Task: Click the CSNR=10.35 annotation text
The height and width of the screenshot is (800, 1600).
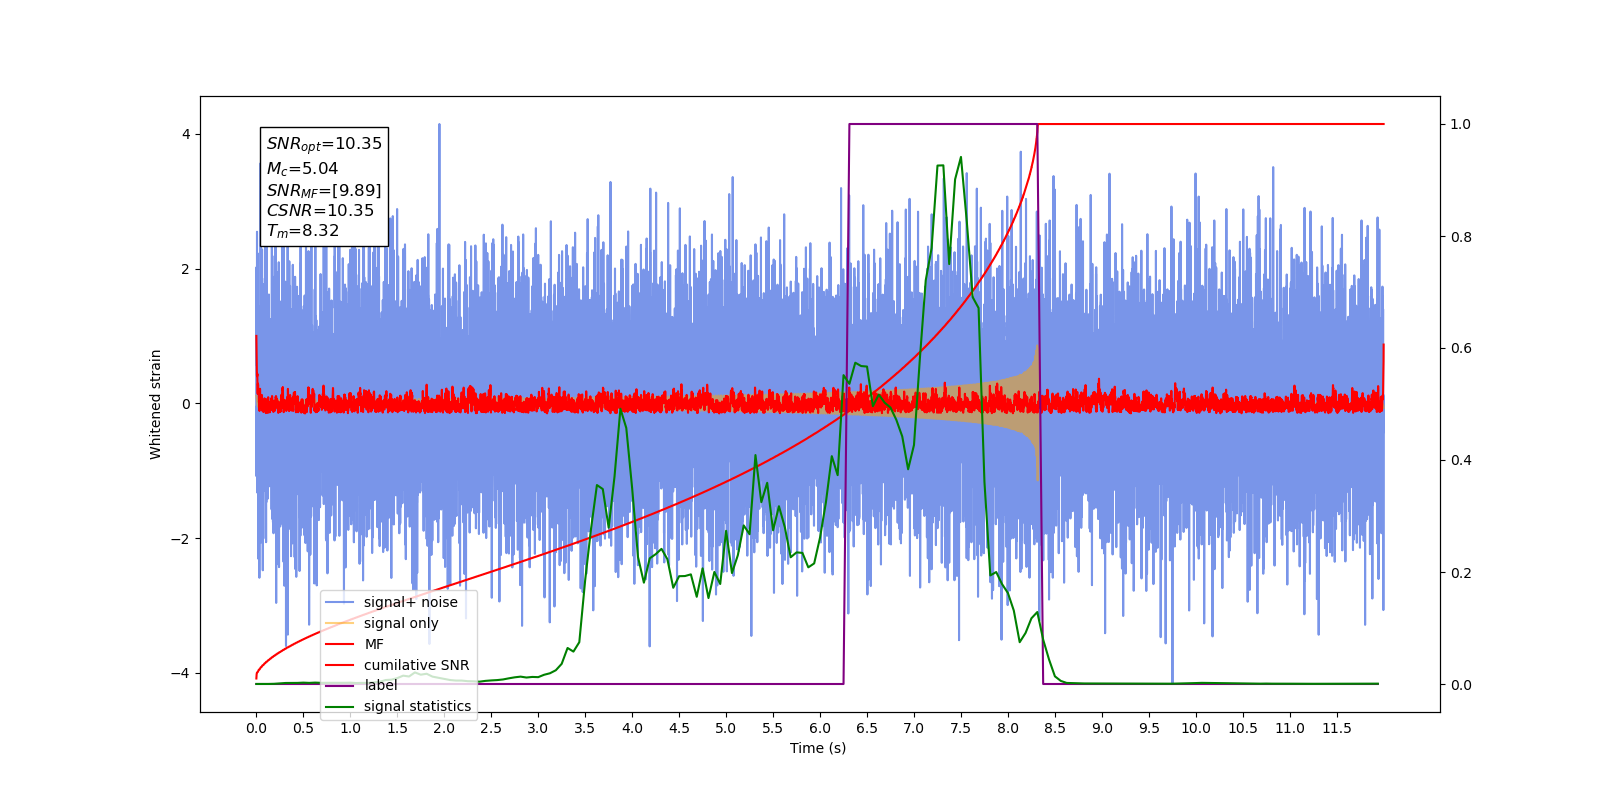Action: (320, 210)
